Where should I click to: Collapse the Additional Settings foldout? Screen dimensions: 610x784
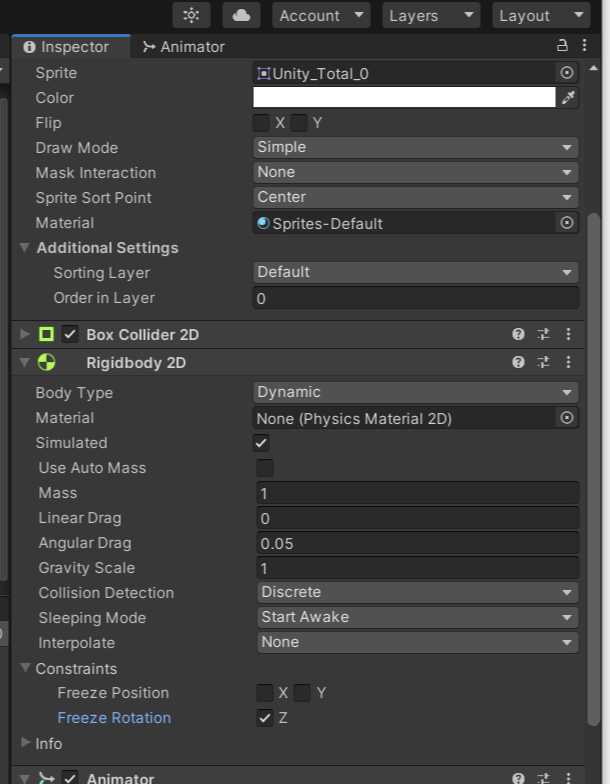pyautogui.click(x=24, y=248)
